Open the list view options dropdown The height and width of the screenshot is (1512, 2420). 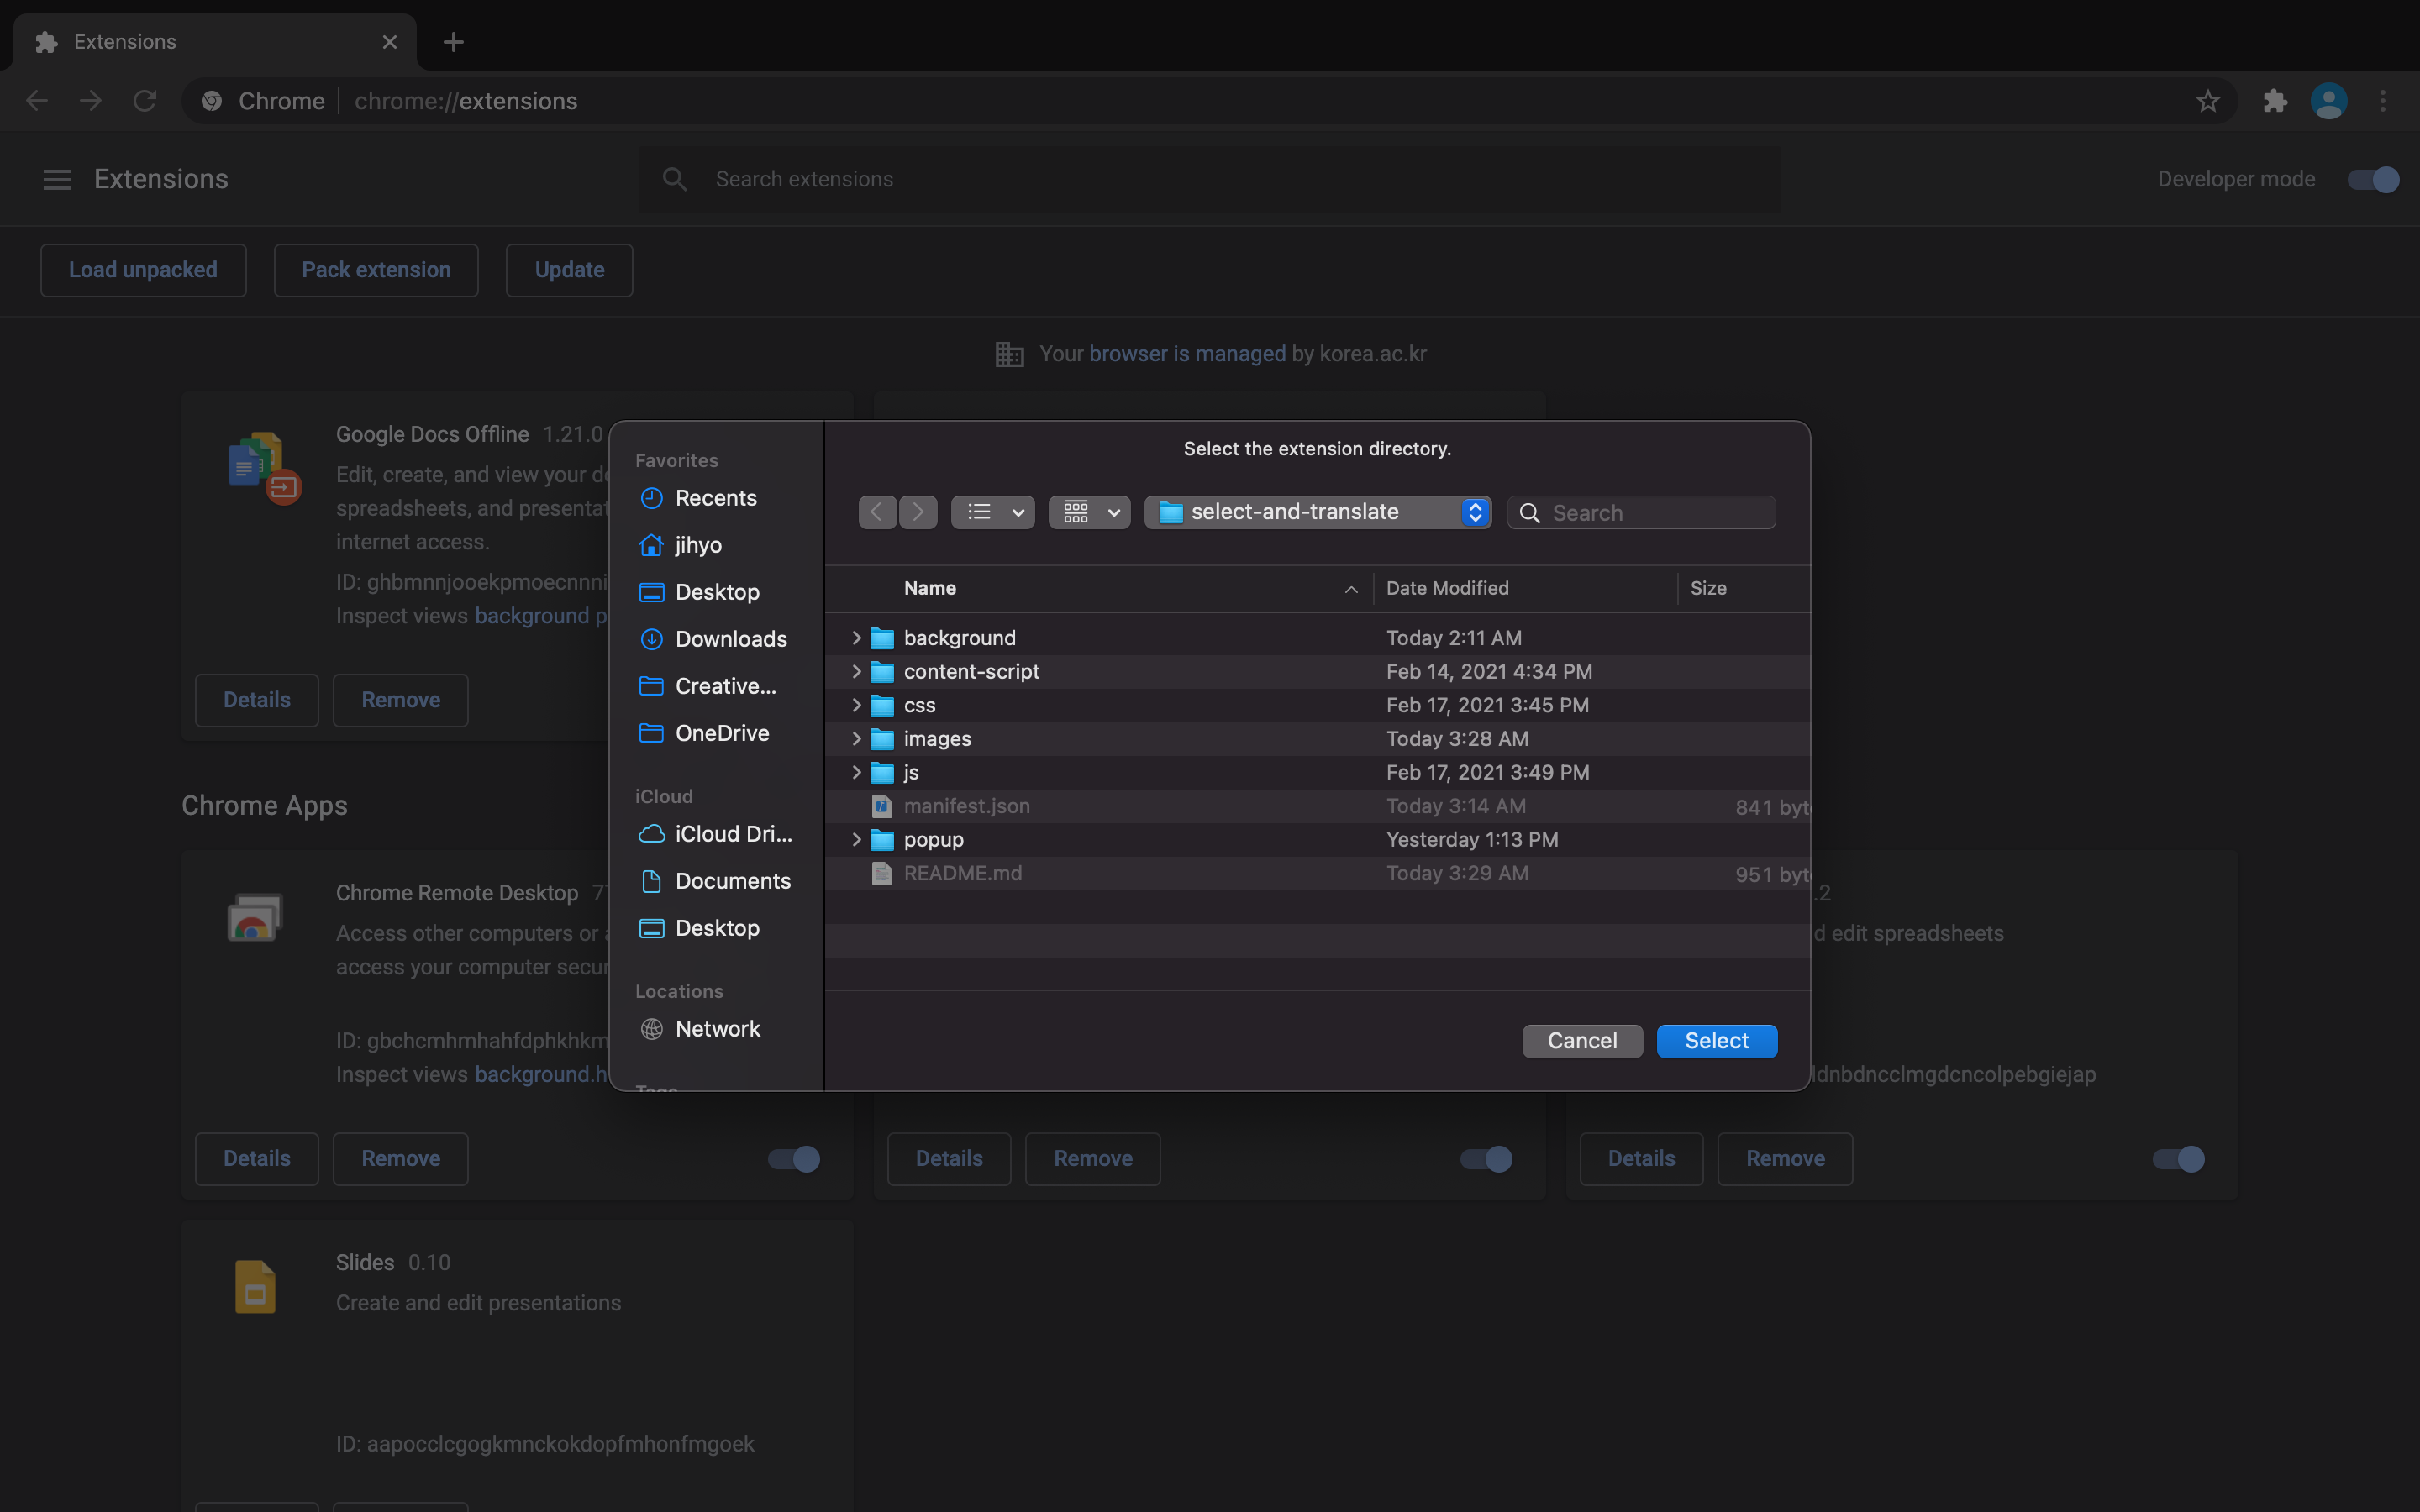(x=992, y=512)
